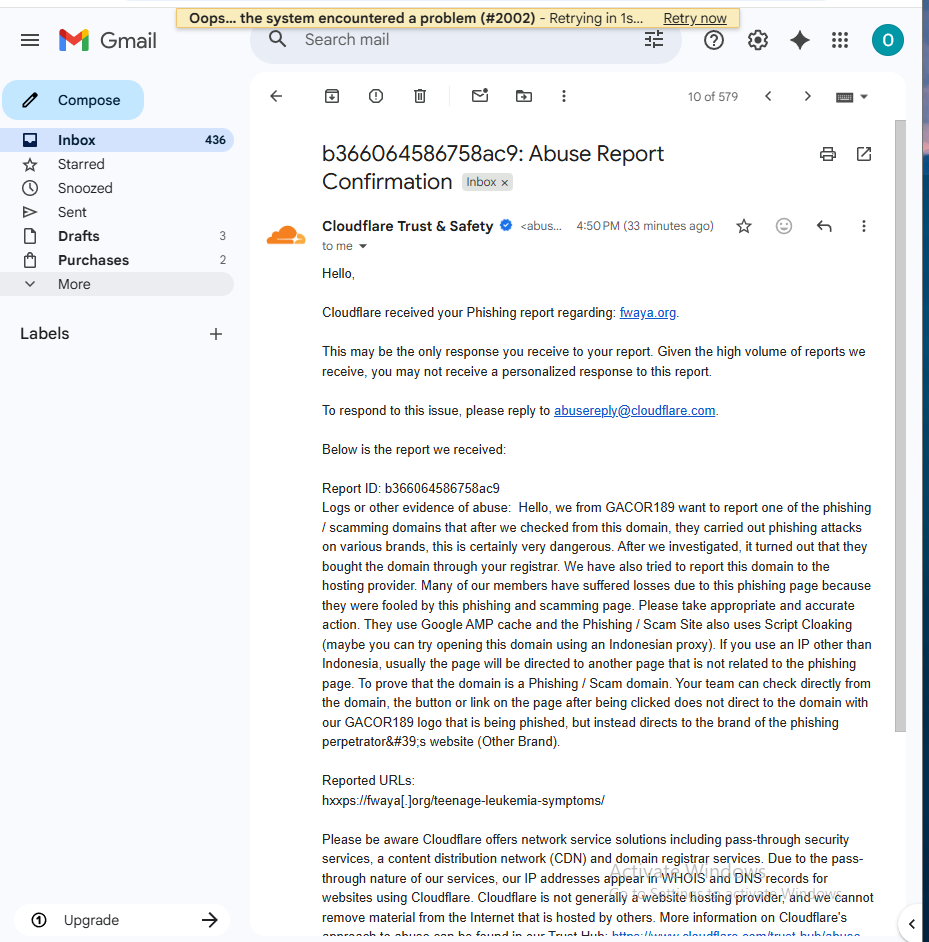929x942 pixels.
Task: Create a new label plus icon
Action: 216,334
